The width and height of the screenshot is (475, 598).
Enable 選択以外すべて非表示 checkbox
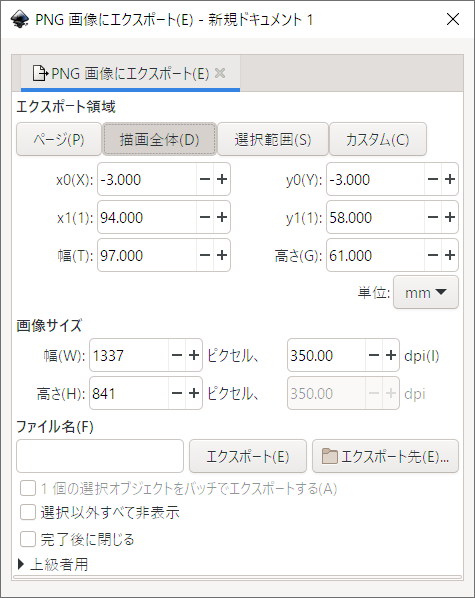pos(28,512)
